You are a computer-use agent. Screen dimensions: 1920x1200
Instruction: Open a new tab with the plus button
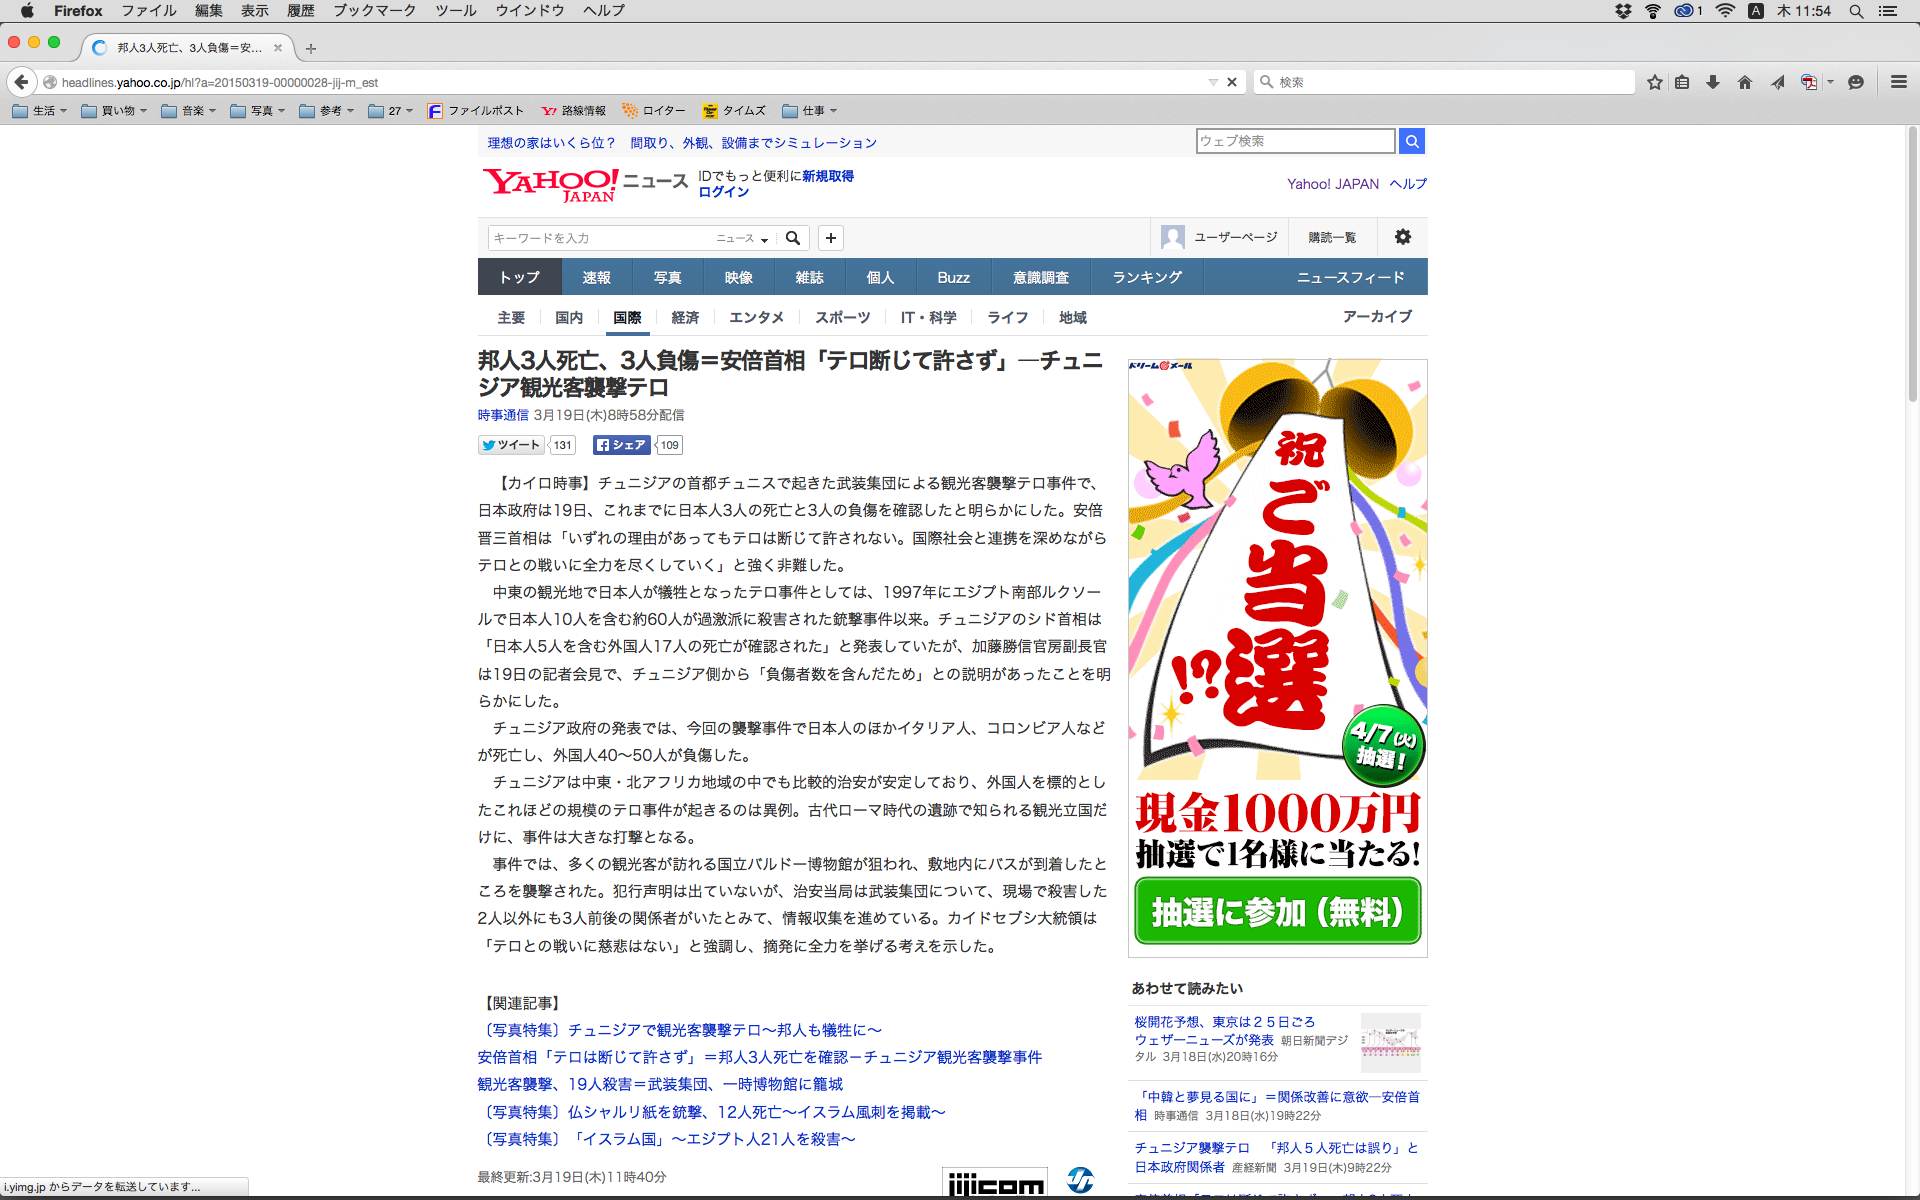tap(311, 48)
